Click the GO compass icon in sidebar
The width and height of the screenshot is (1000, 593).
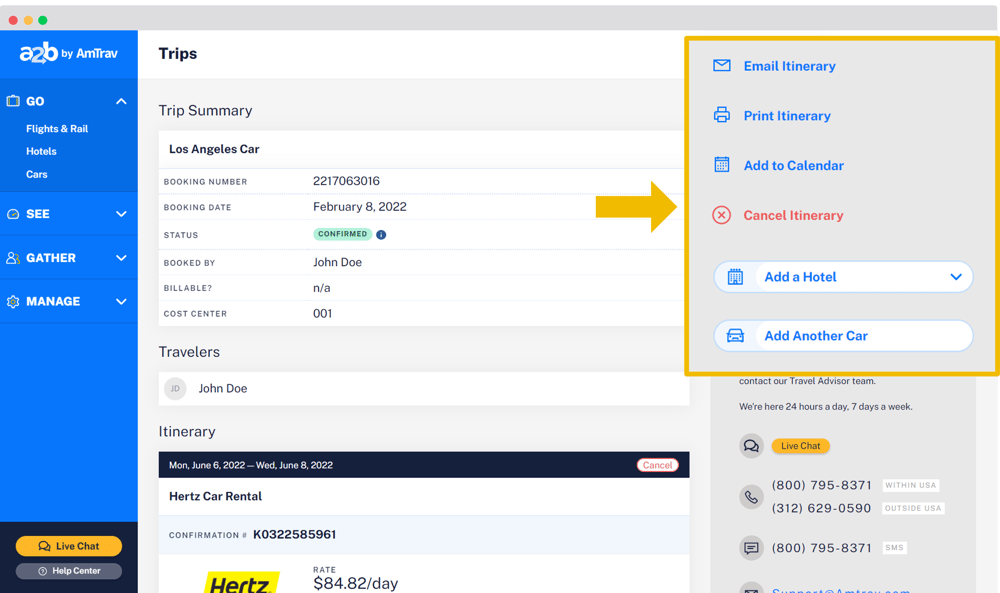pos(12,101)
